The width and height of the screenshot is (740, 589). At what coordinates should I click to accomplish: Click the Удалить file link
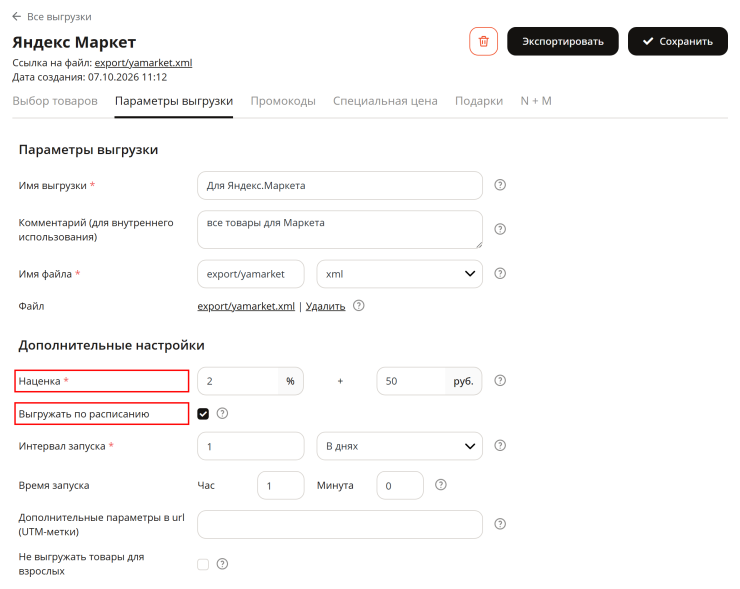(x=325, y=306)
